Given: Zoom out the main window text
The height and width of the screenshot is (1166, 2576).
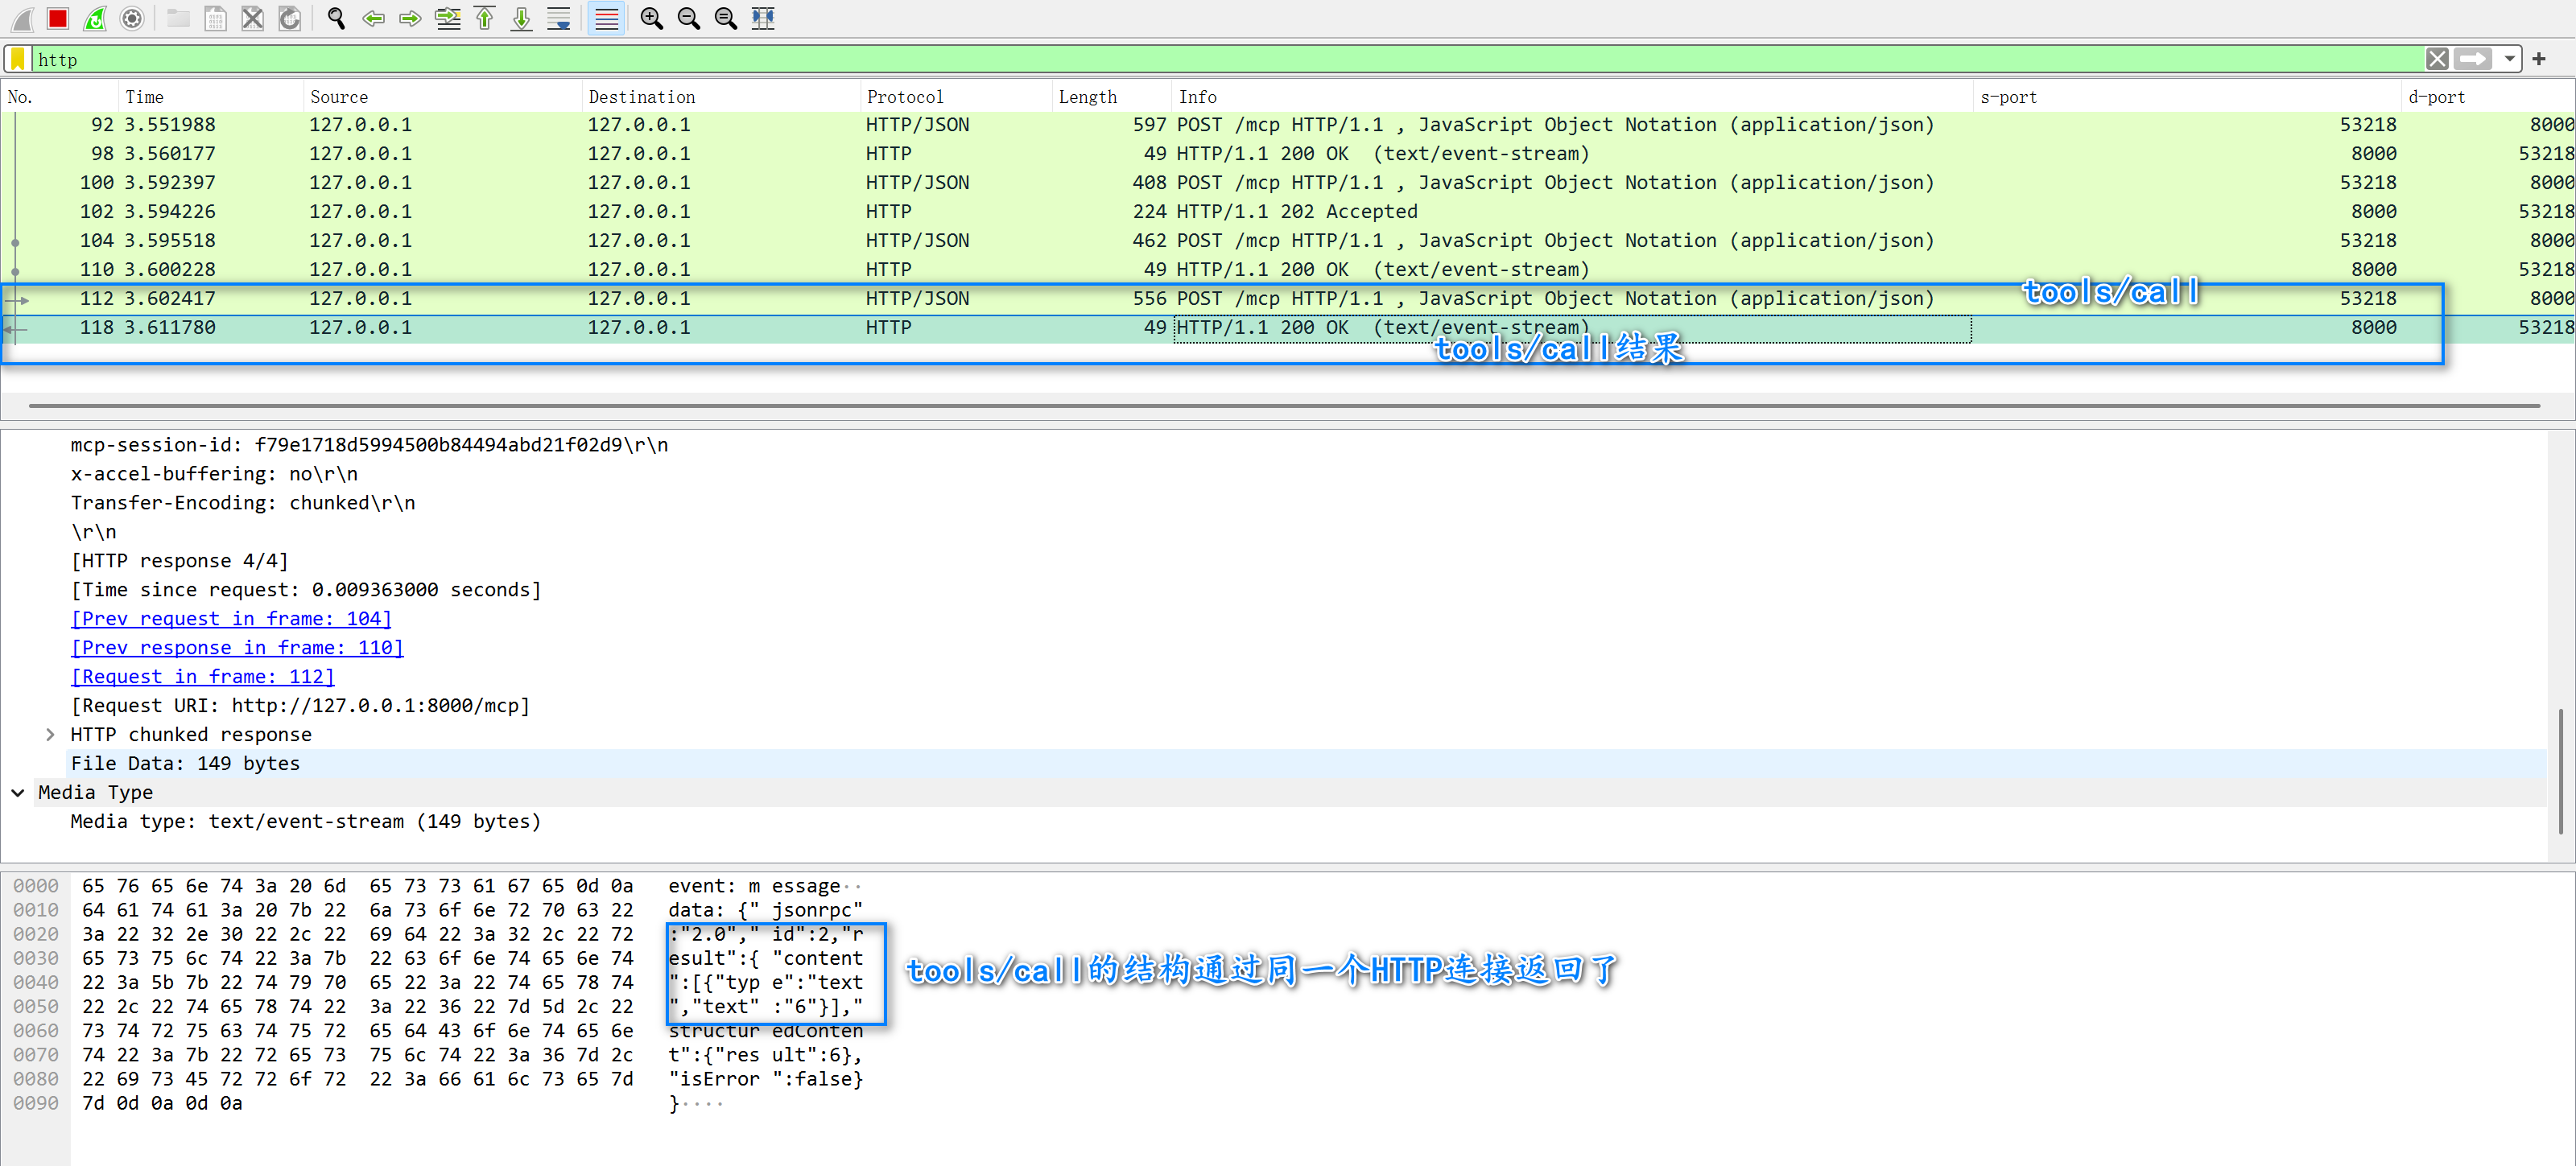Looking at the screenshot, I should (689, 18).
